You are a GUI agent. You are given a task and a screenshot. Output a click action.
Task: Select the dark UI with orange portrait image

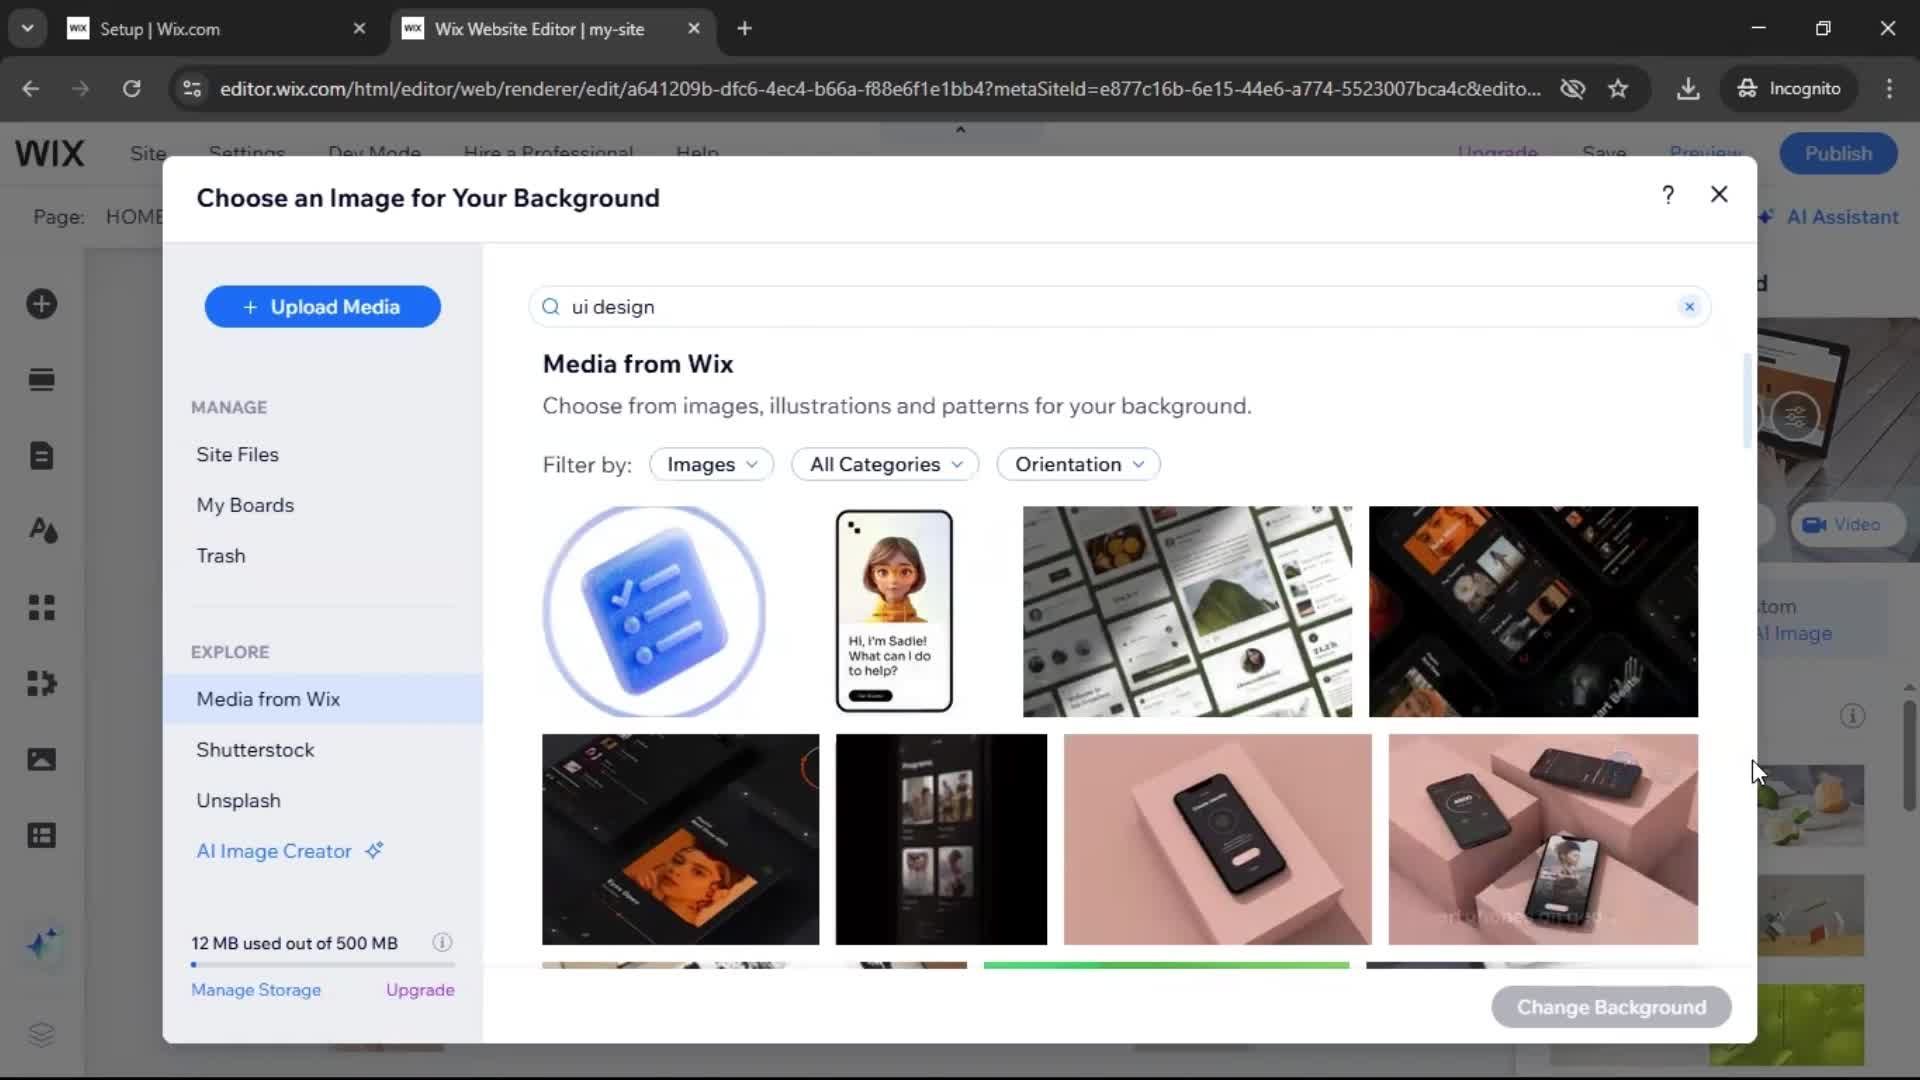(680, 839)
